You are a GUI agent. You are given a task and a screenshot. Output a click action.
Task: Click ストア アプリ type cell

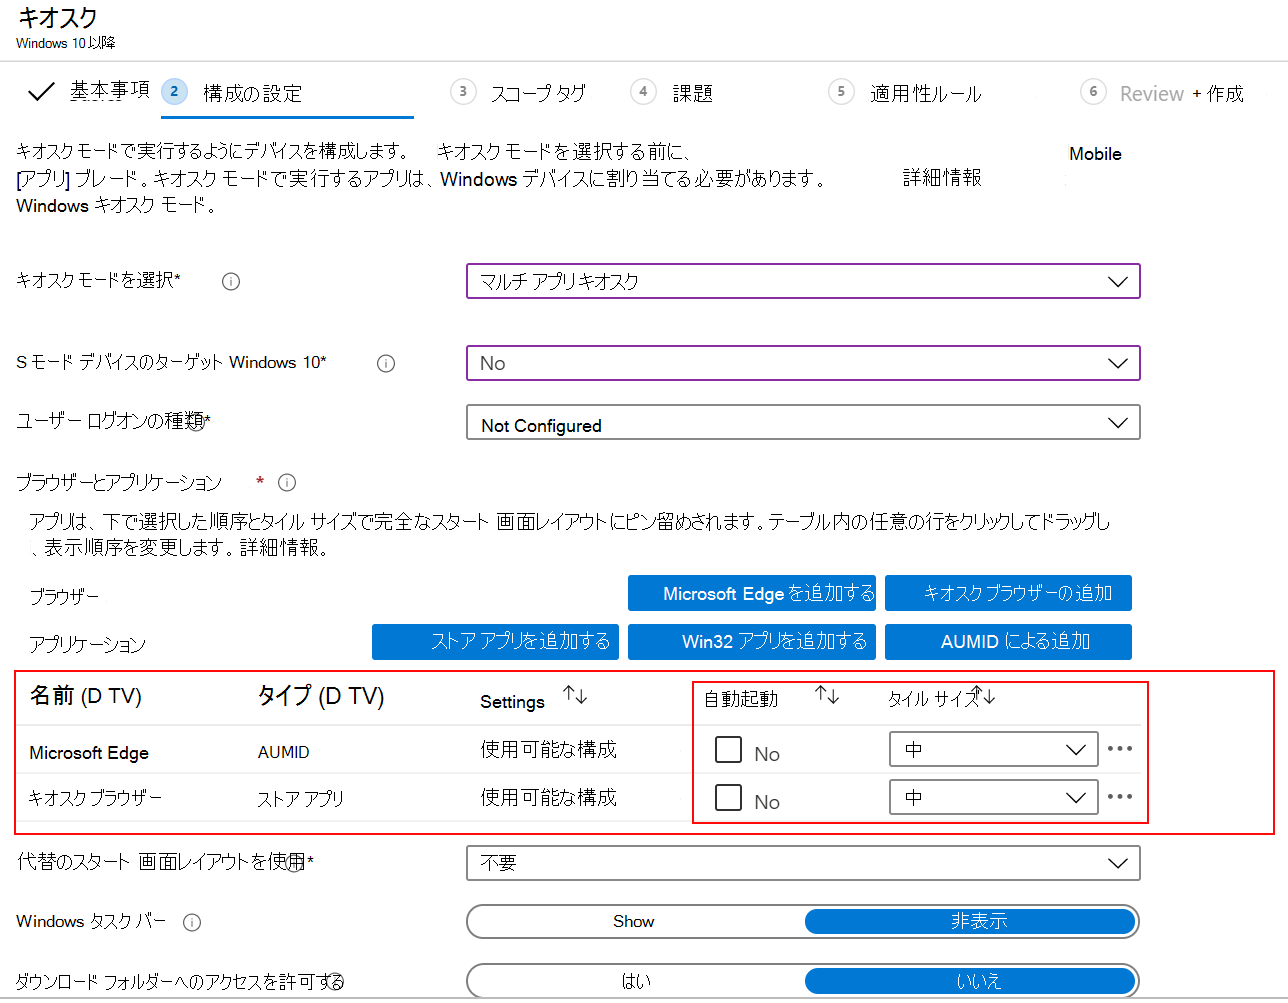[x=300, y=799]
